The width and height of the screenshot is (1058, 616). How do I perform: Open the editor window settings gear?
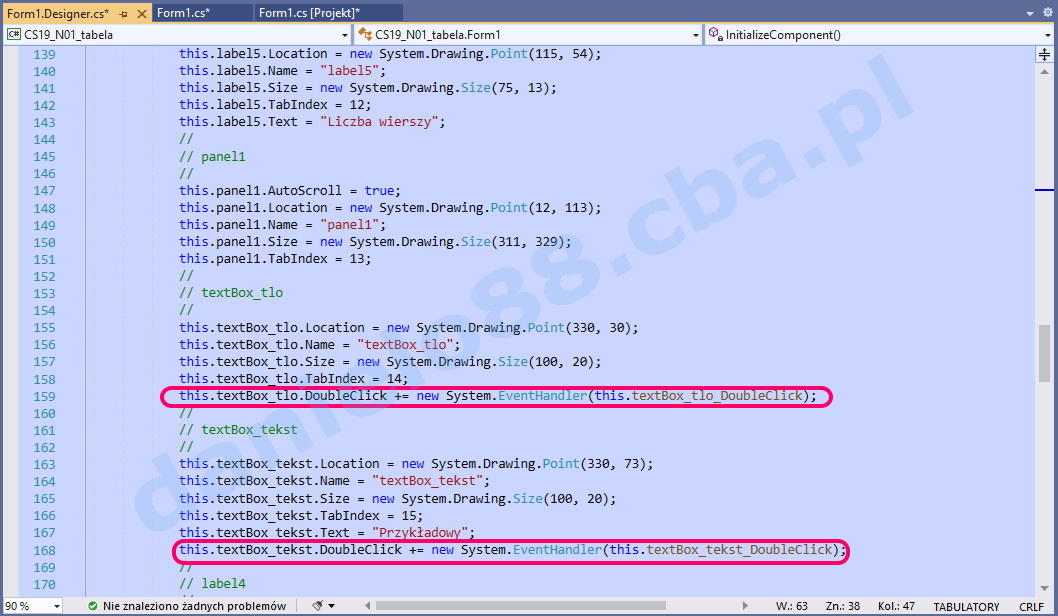coord(1047,13)
